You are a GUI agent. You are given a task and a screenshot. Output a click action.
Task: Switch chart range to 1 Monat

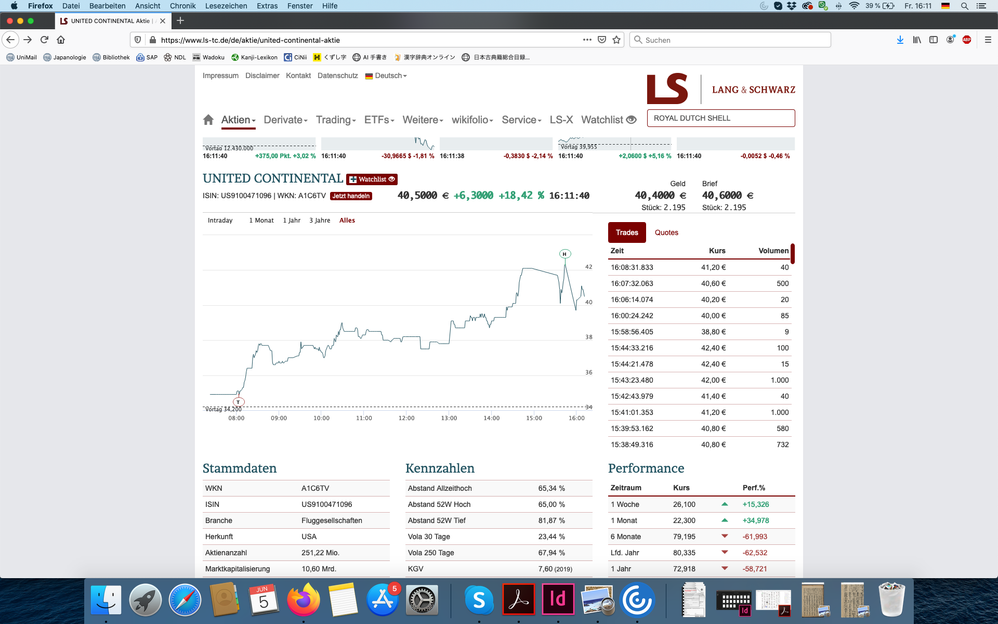pyautogui.click(x=261, y=220)
